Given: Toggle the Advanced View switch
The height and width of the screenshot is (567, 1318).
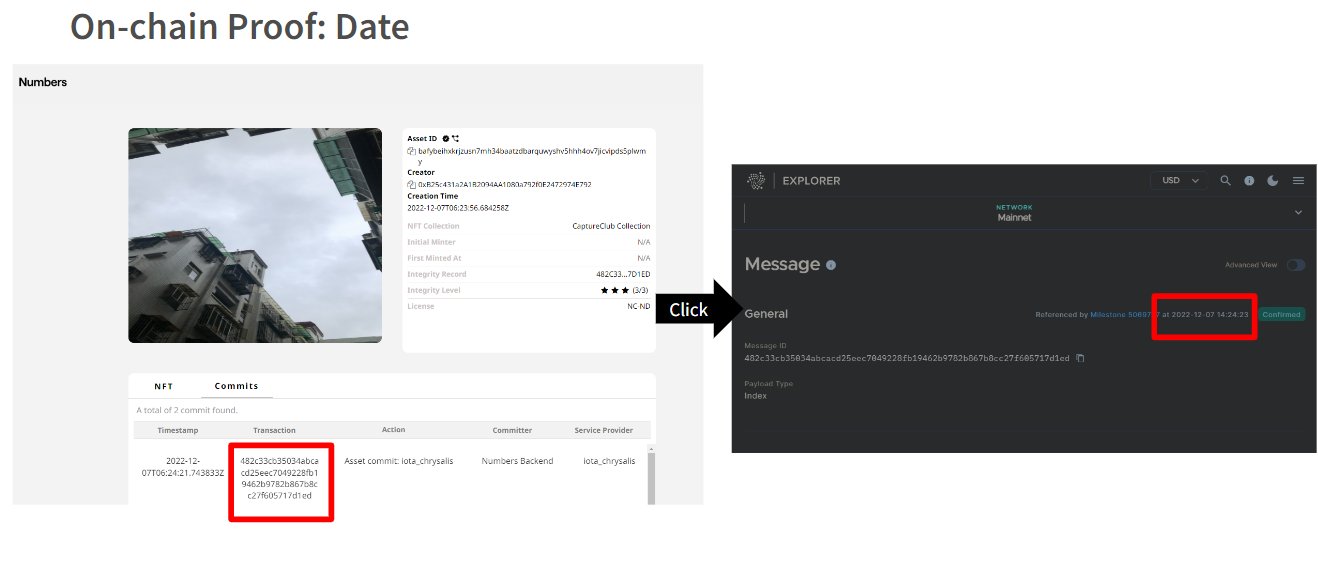Looking at the screenshot, I should (1296, 265).
